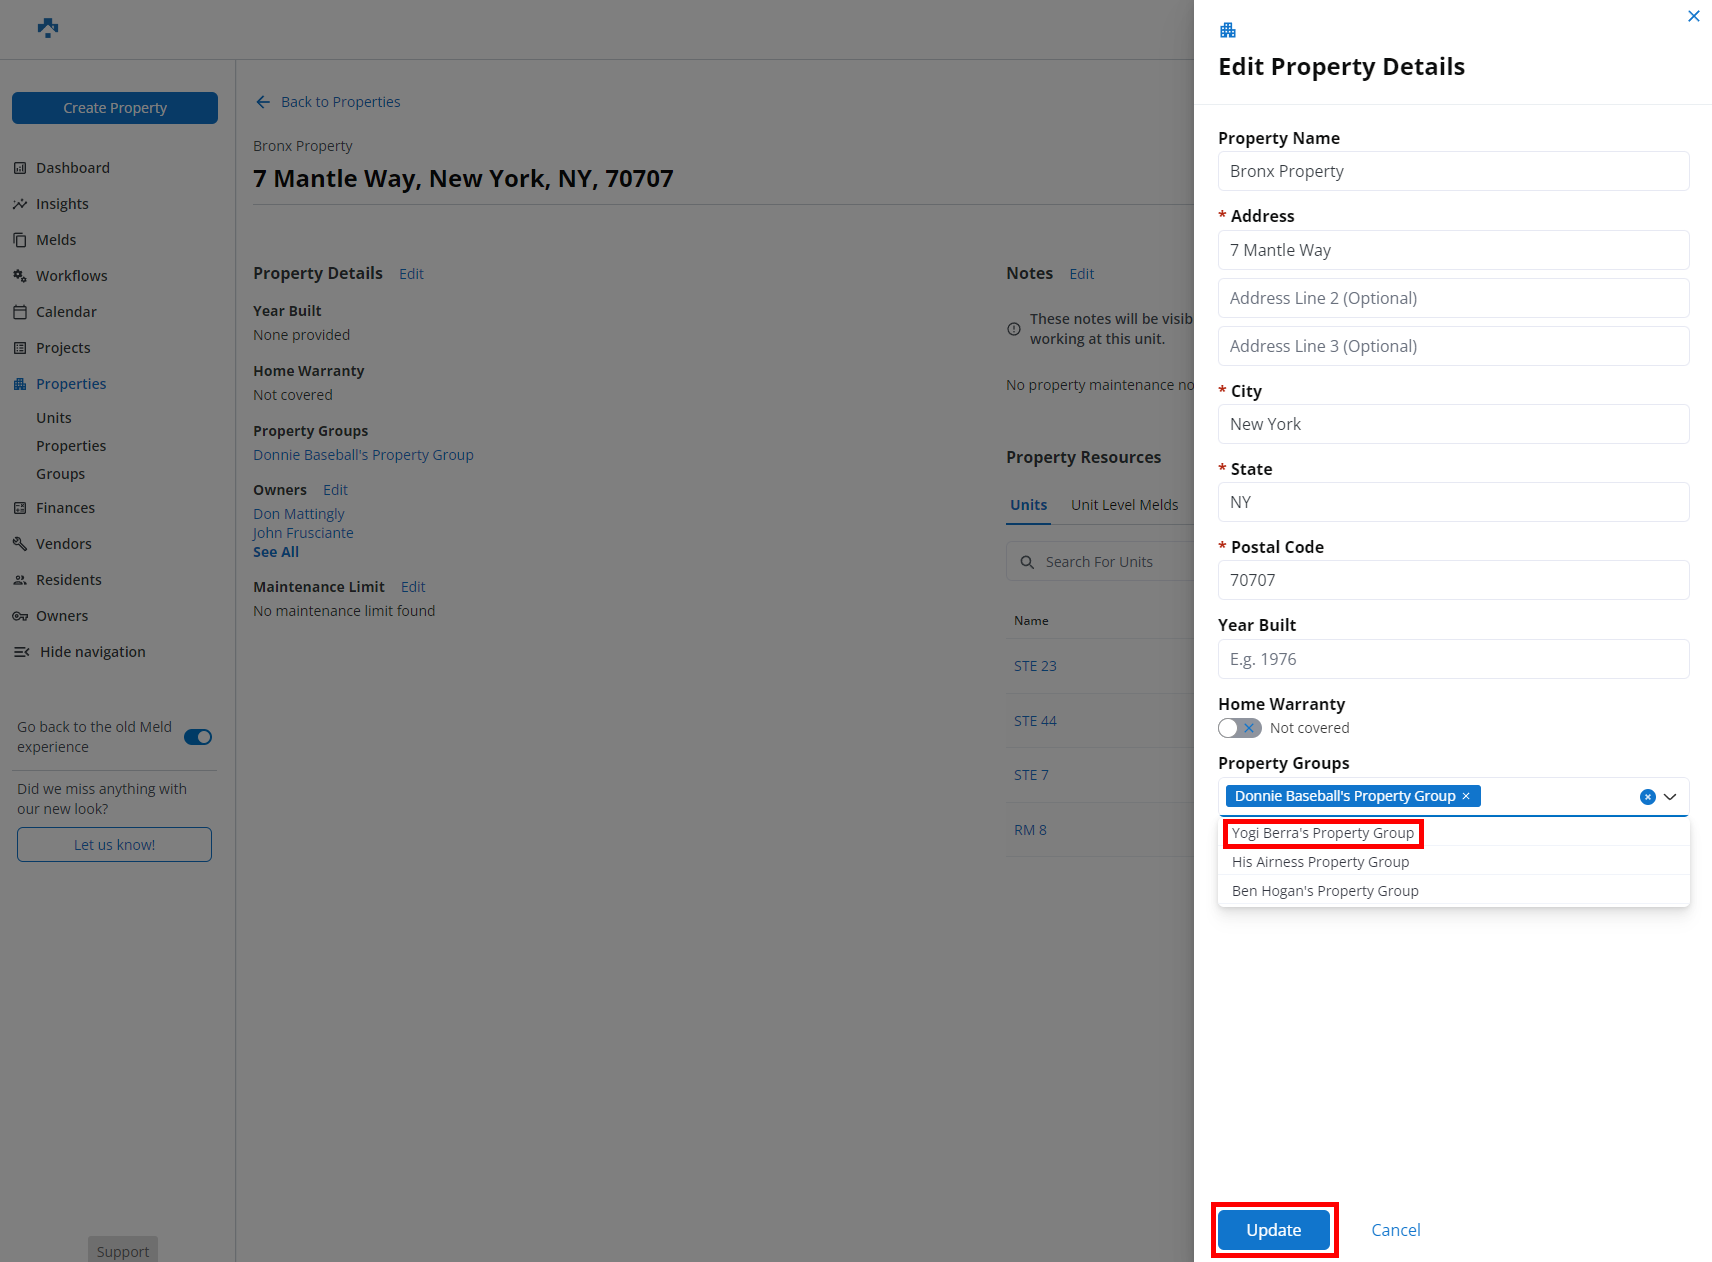Image resolution: width=1712 pixels, height=1262 pixels.
Task: Open Insights via its chart icon
Action: (20, 204)
